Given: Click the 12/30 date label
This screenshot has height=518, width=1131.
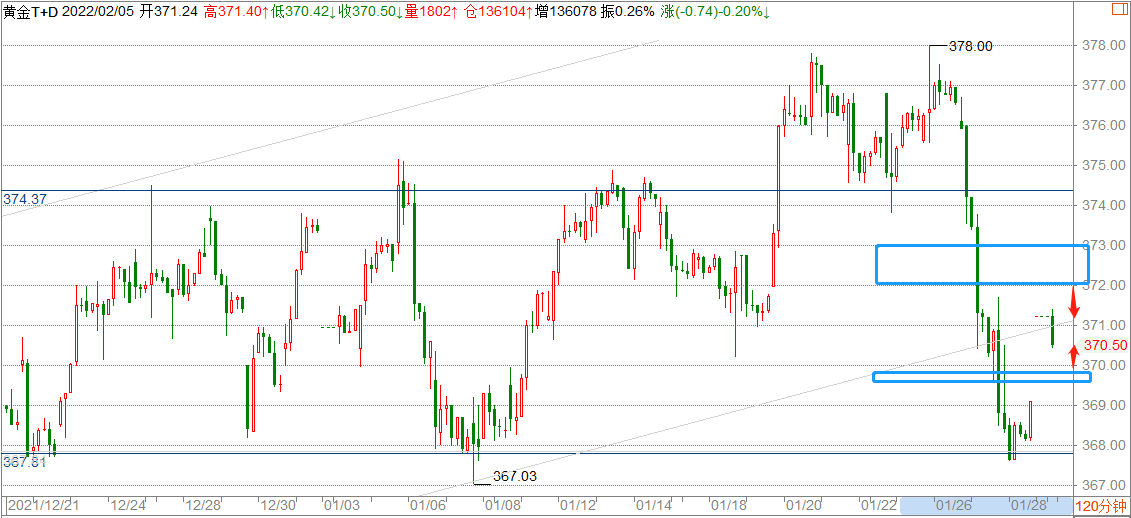Looking at the screenshot, I should pyautogui.click(x=276, y=506).
